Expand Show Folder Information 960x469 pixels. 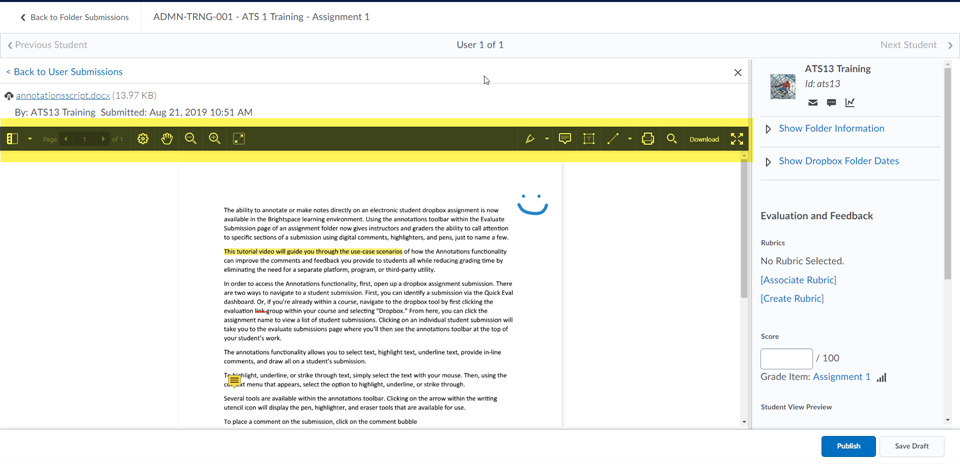[831, 129]
